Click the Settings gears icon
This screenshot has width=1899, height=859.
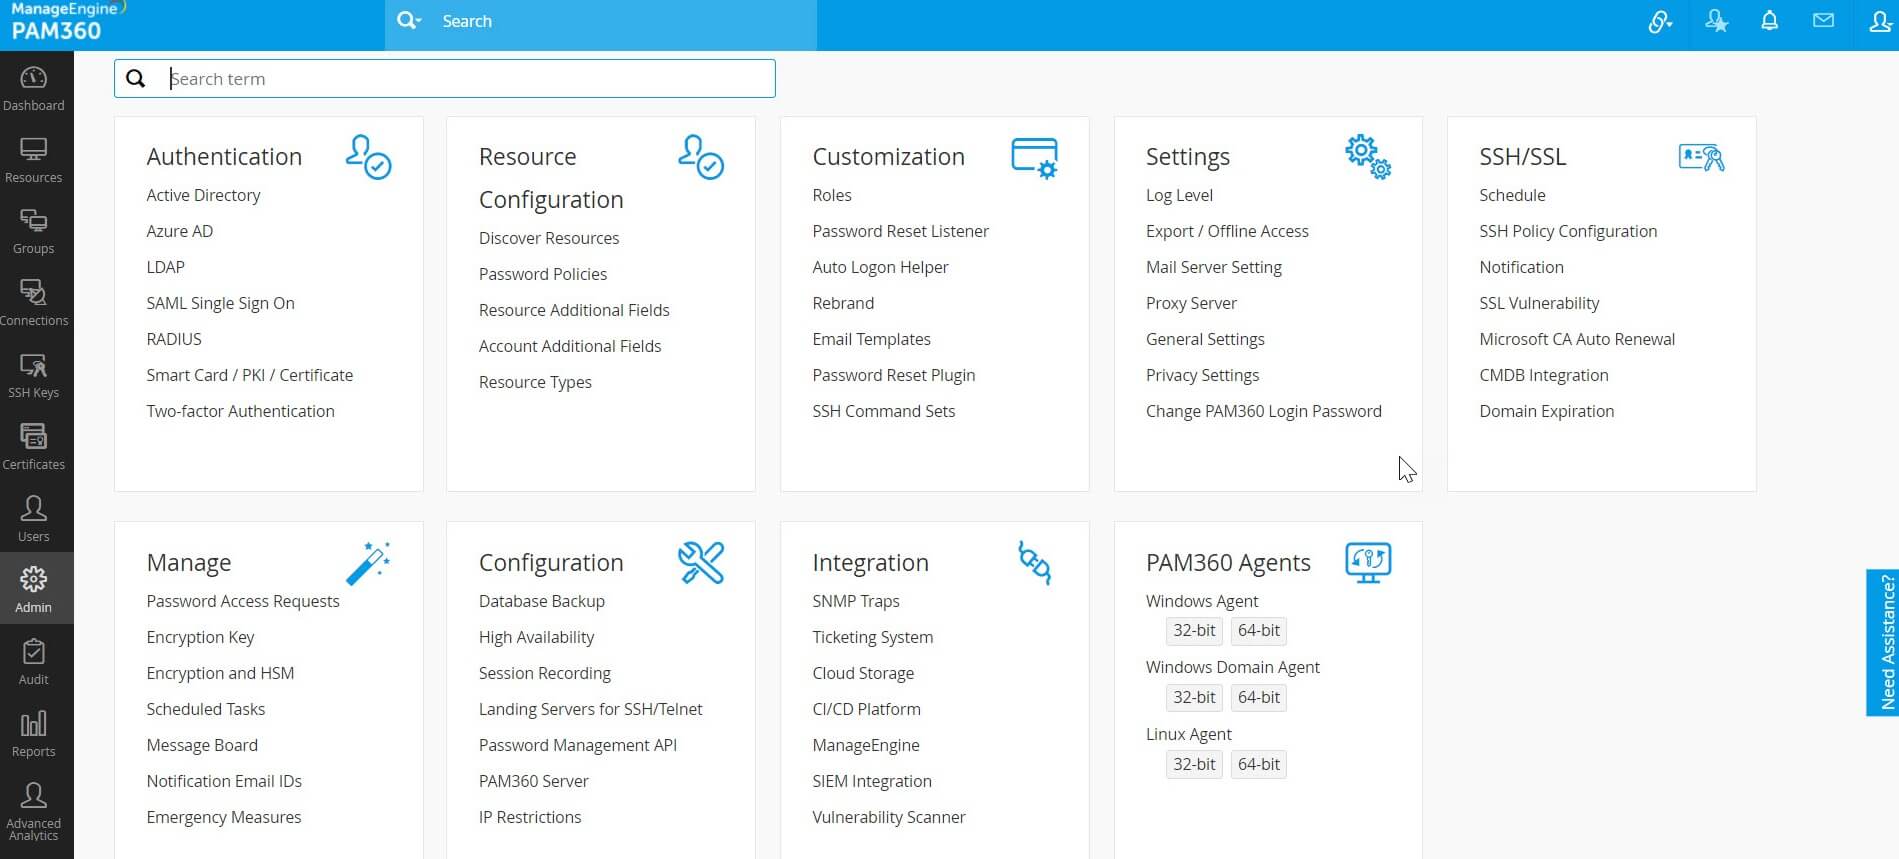[1368, 157]
